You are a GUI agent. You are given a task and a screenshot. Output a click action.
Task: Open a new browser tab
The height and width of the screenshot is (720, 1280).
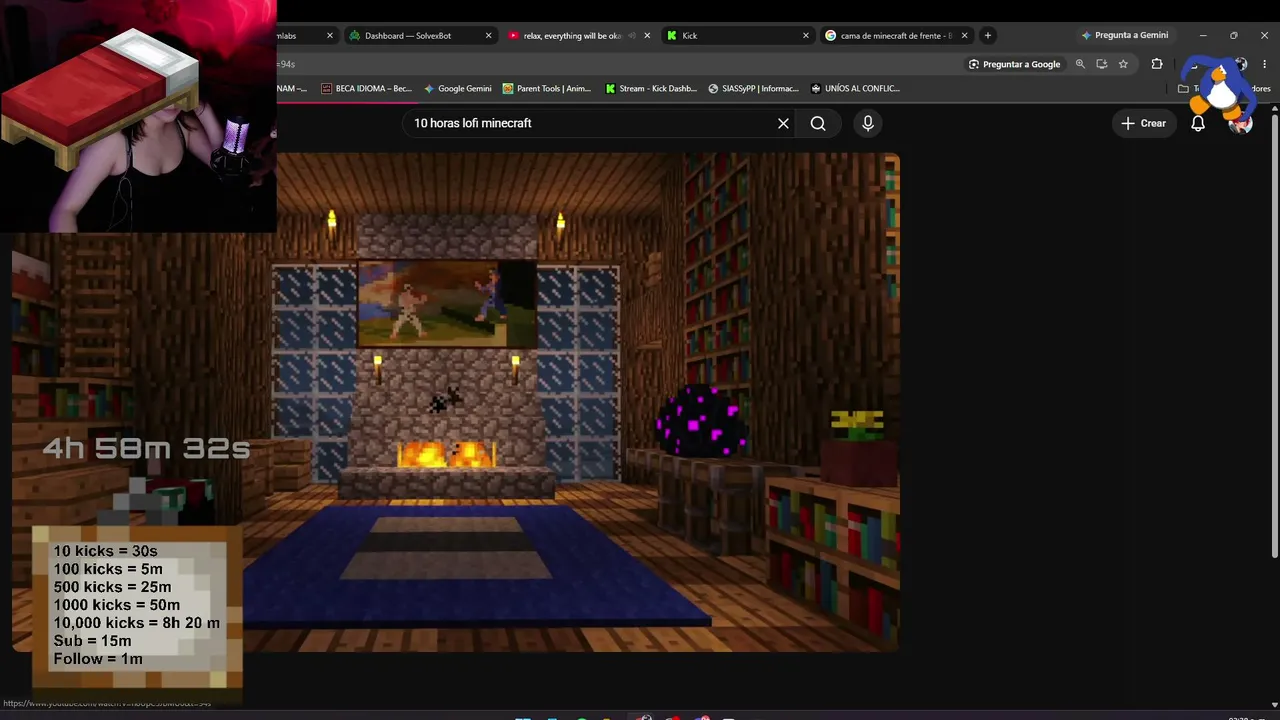click(x=988, y=36)
